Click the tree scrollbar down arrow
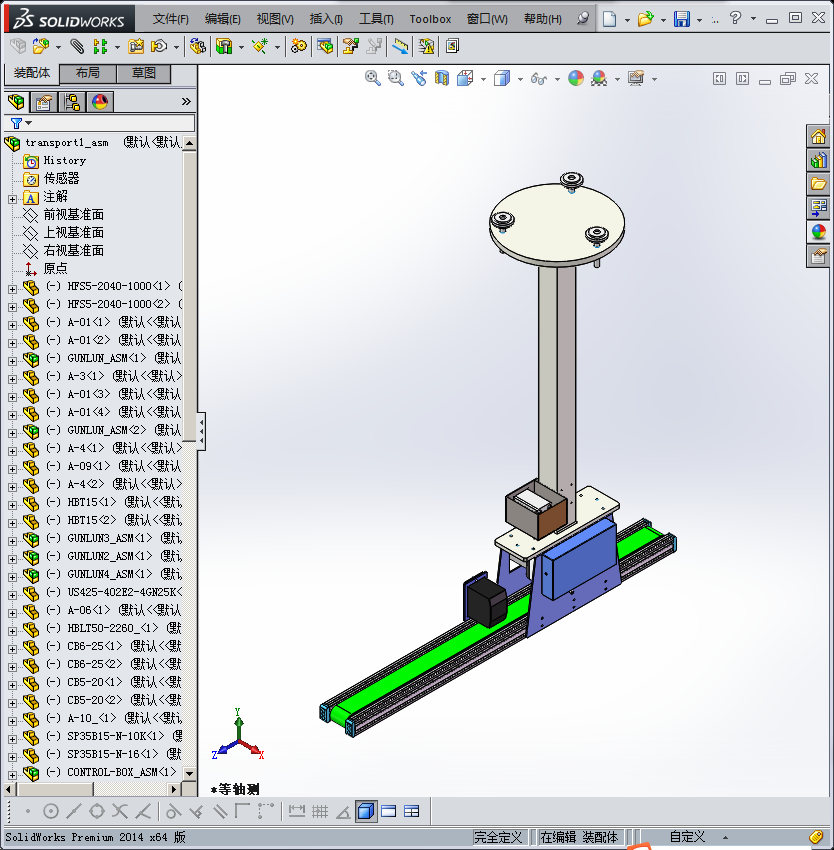The image size is (834, 850). [189, 774]
